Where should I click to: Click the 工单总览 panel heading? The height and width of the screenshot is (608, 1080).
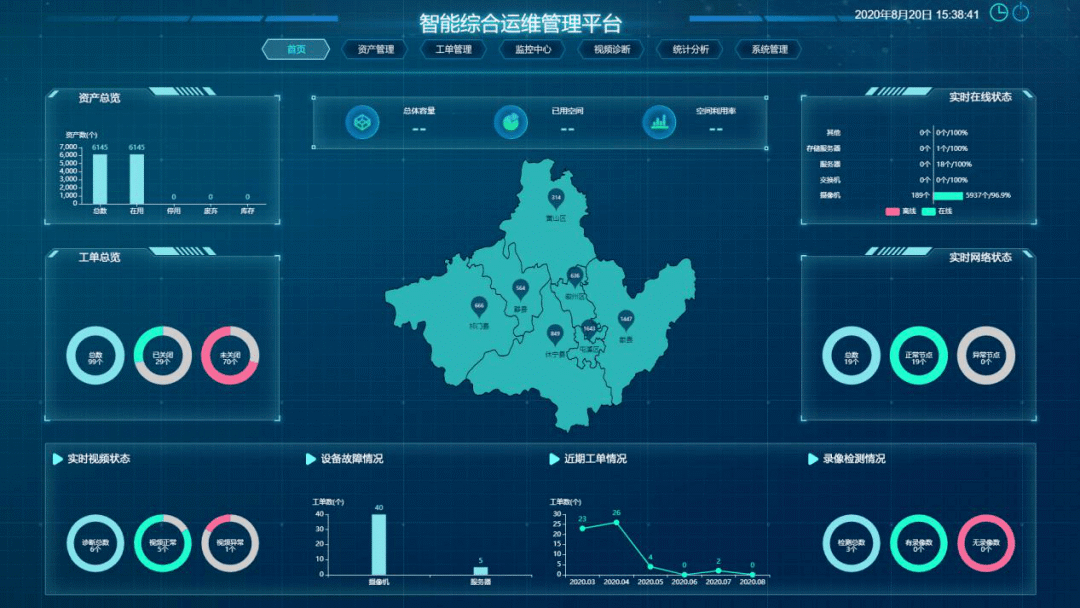click(x=99, y=258)
